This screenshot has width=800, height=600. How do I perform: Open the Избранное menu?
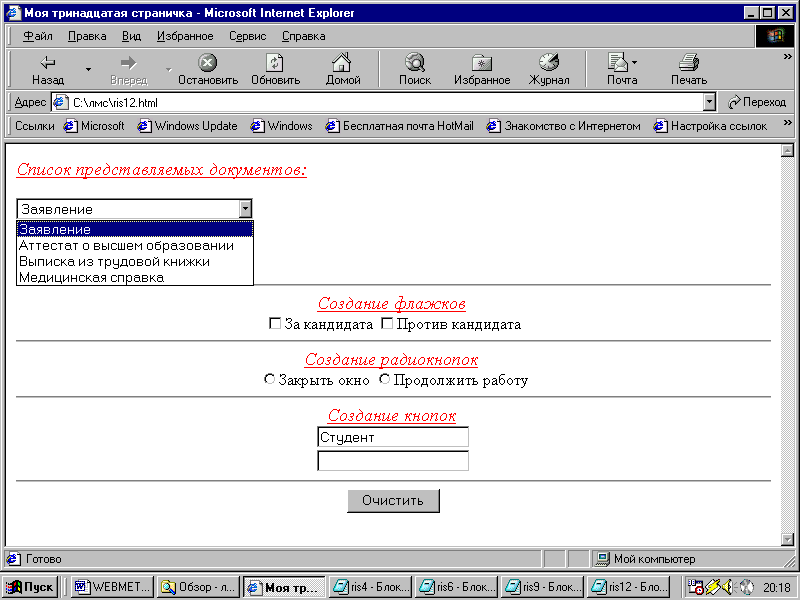tap(185, 36)
